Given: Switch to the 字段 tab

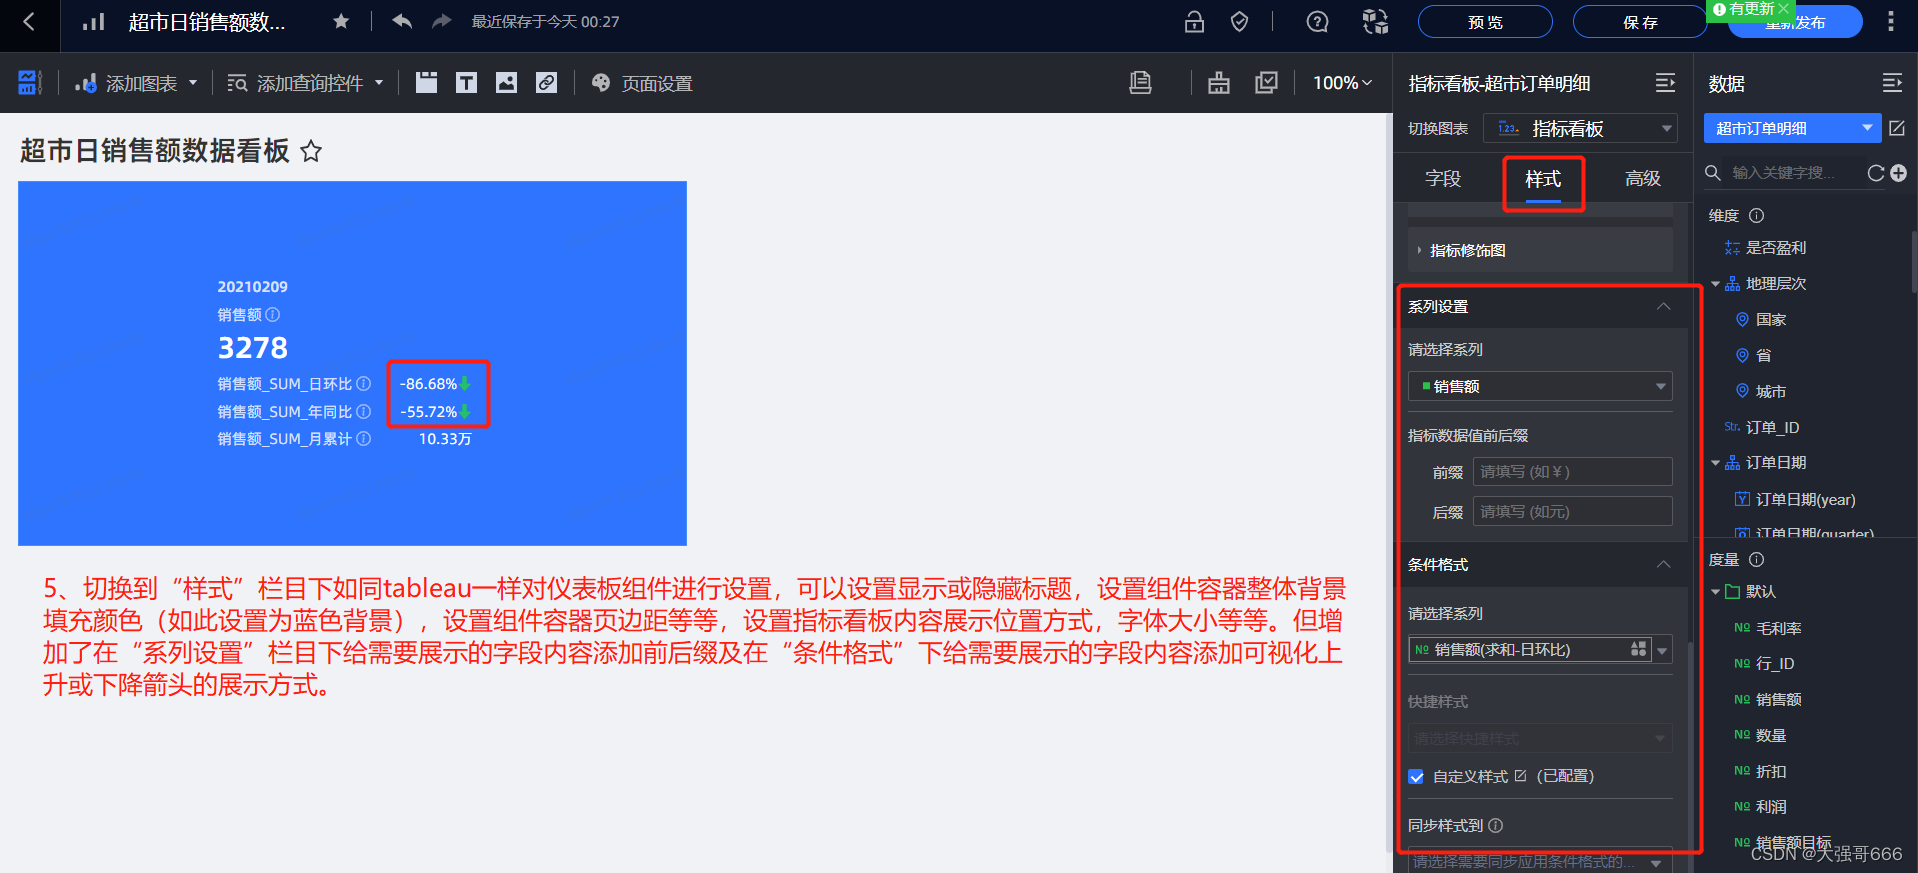Looking at the screenshot, I should click(x=1443, y=178).
